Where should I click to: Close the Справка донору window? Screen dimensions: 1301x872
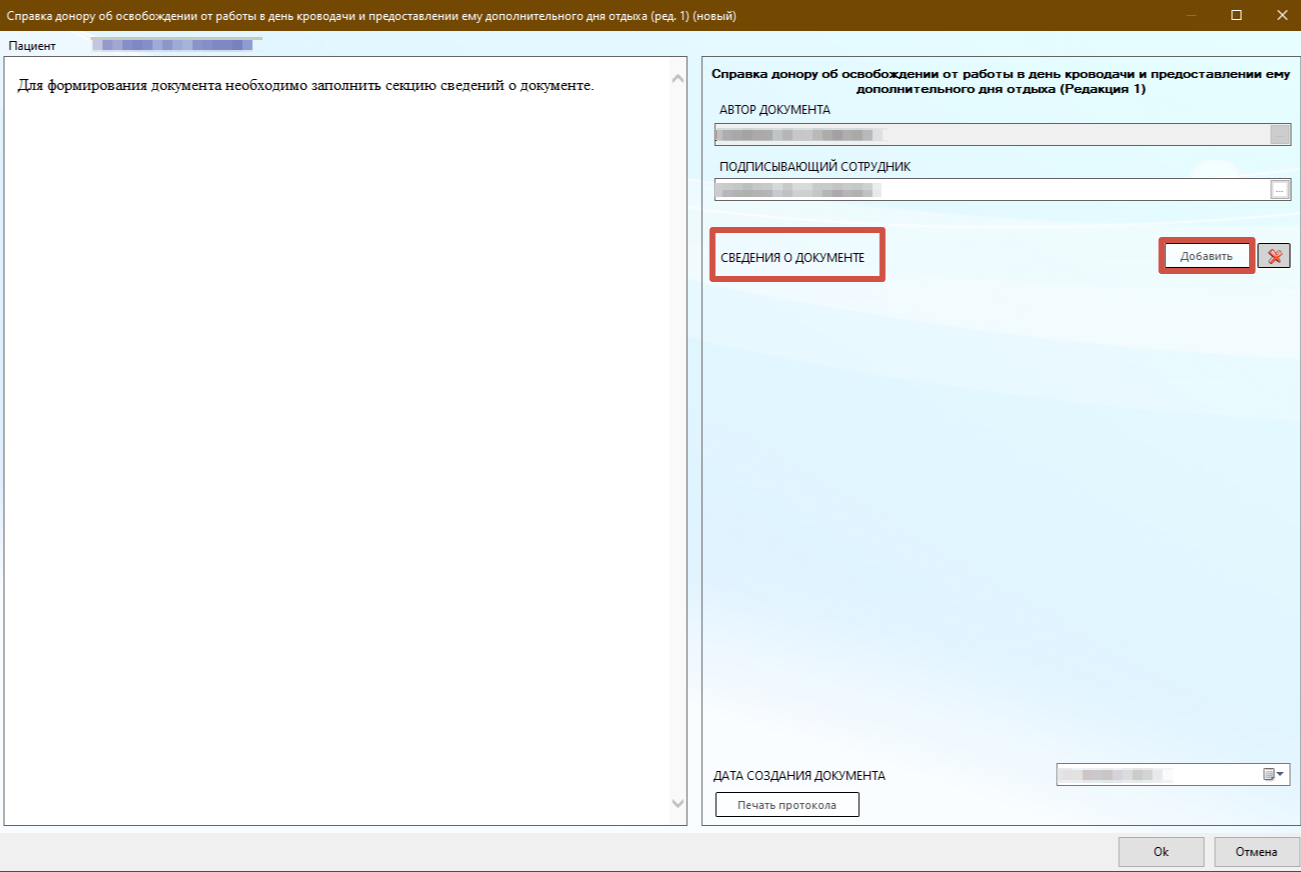(1280, 15)
